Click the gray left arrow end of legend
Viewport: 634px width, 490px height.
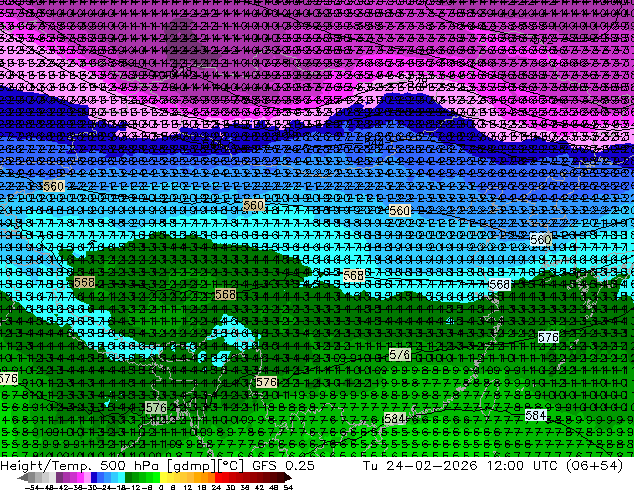coord(23,477)
